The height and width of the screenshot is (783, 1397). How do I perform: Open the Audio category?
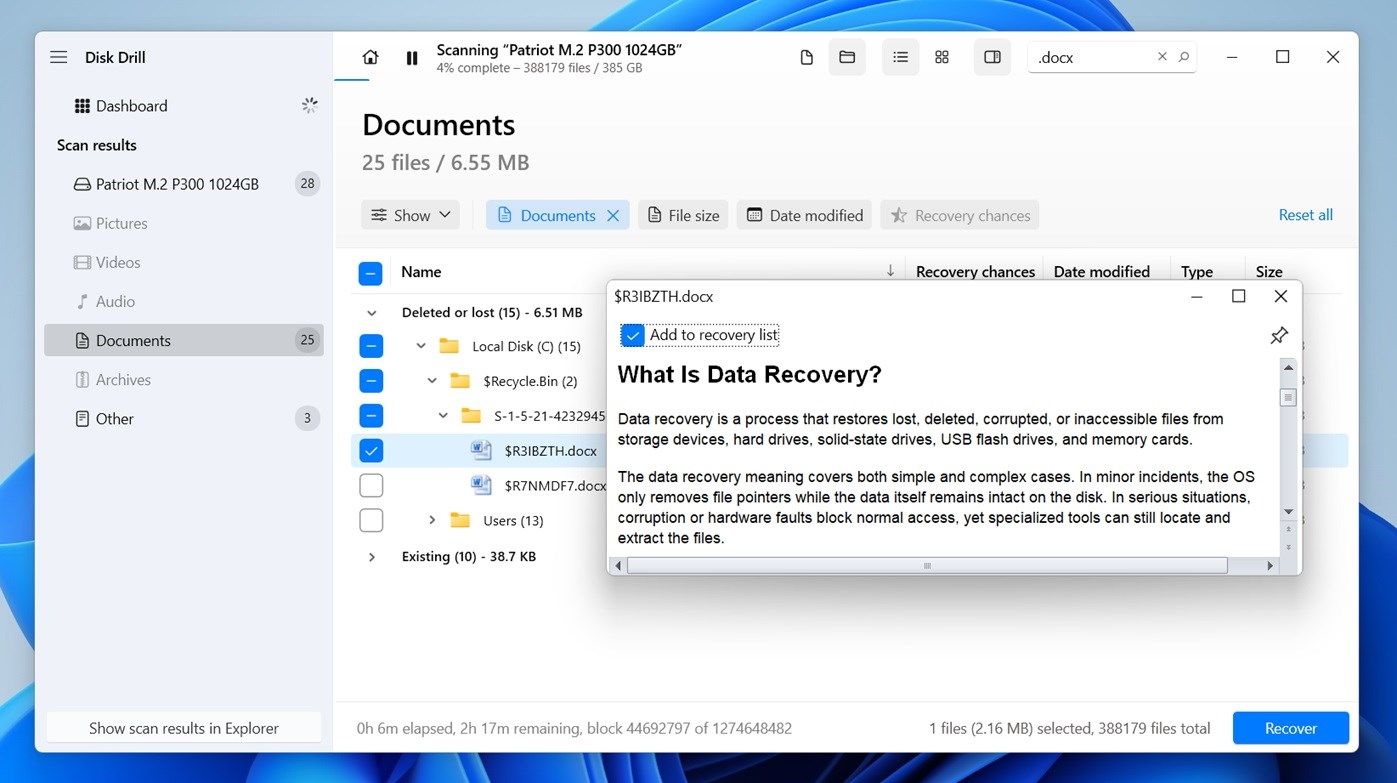pyautogui.click(x=184, y=301)
